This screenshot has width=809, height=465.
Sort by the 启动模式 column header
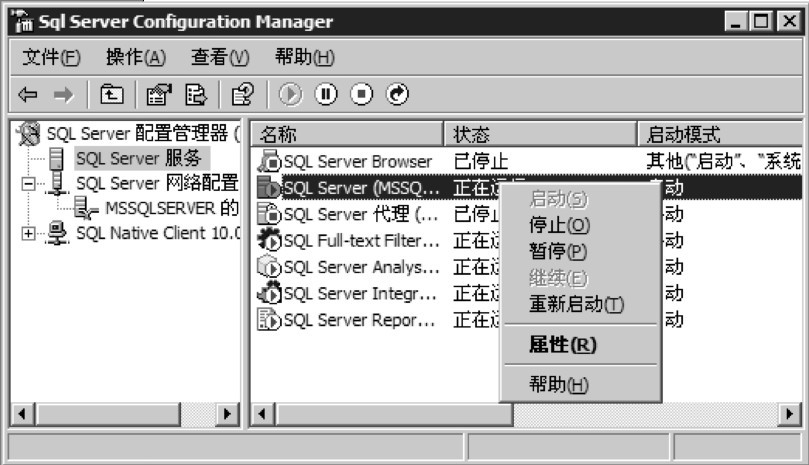click(720, 135)
